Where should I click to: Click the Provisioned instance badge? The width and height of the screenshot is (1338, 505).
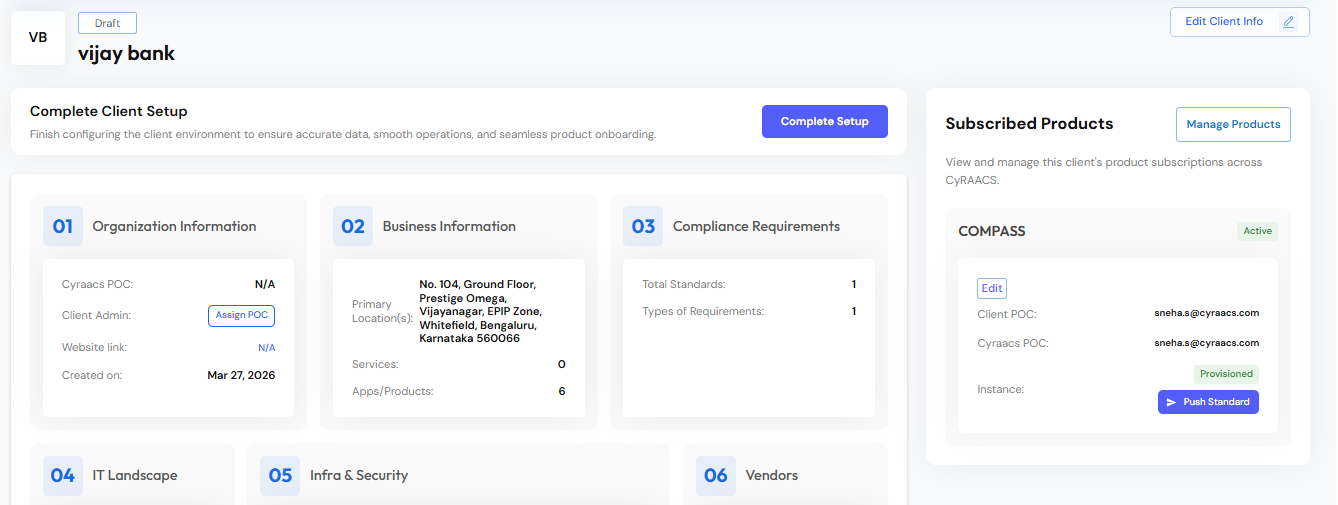1227,374
